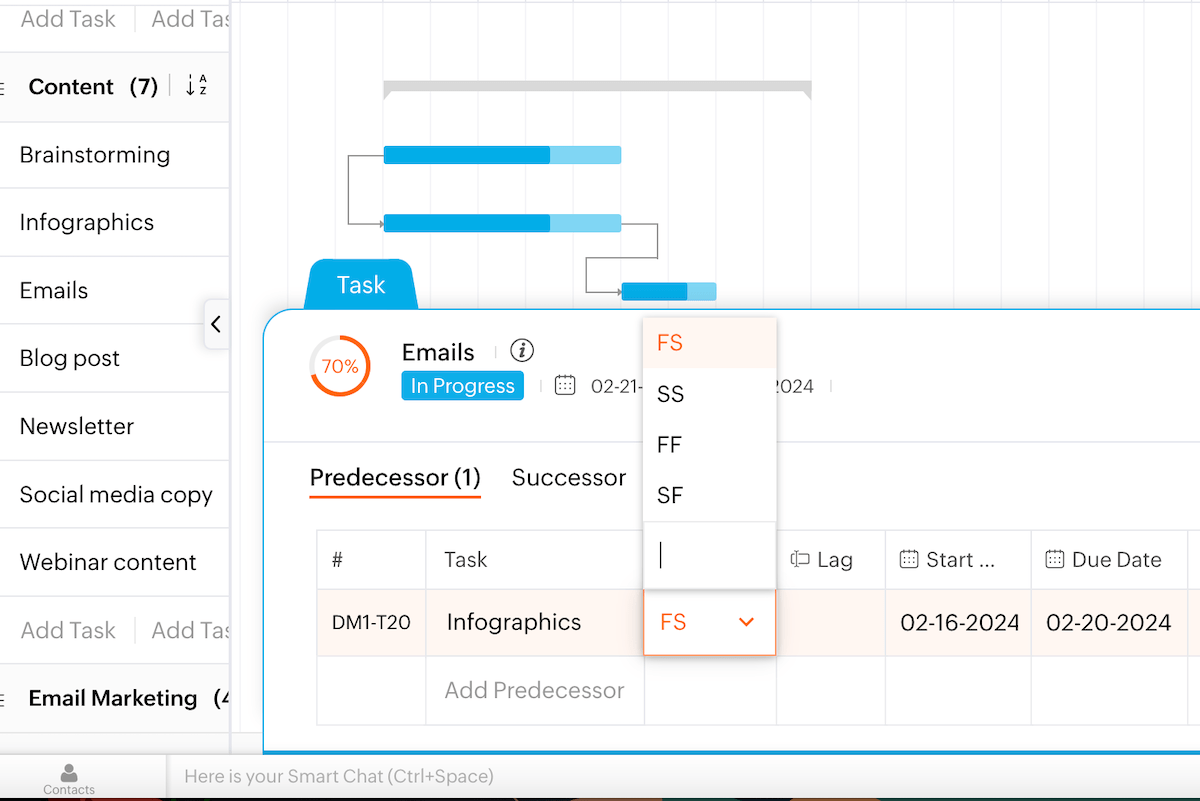Select SS from the dependency list
Screen dimensions: 1200x801
coord(670,394)
